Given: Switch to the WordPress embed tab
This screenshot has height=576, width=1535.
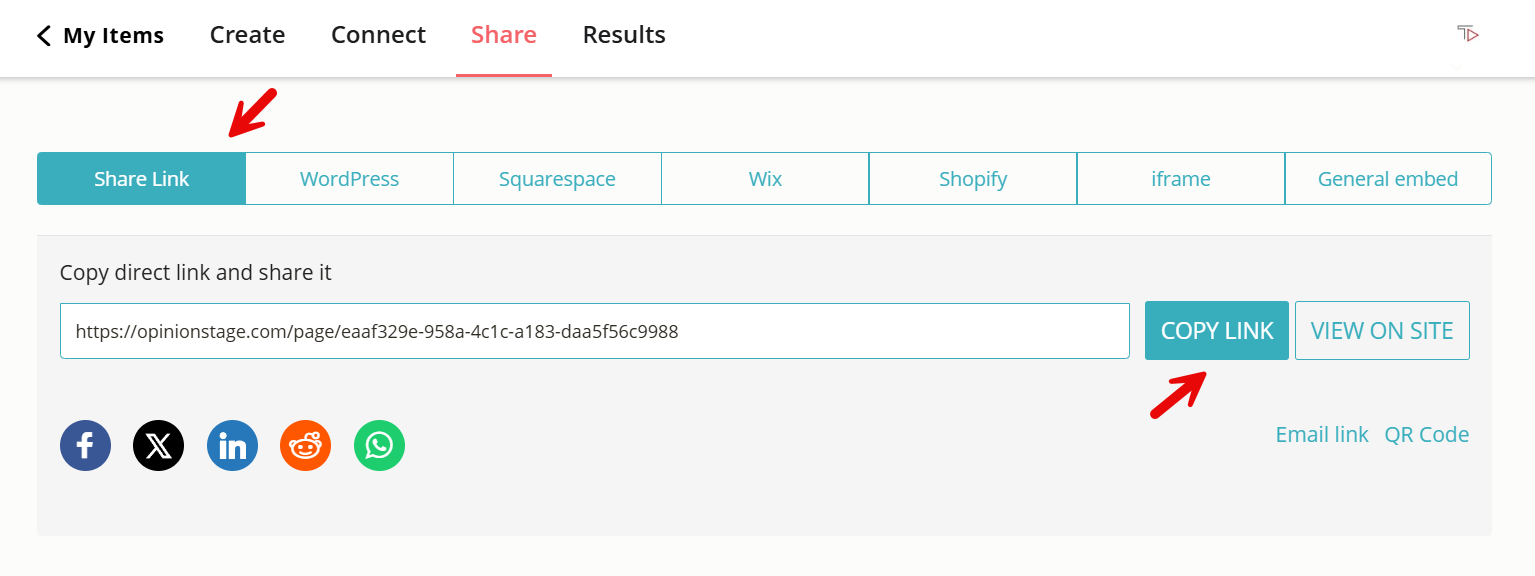Looking at the screenshot, I should point(349,178).
